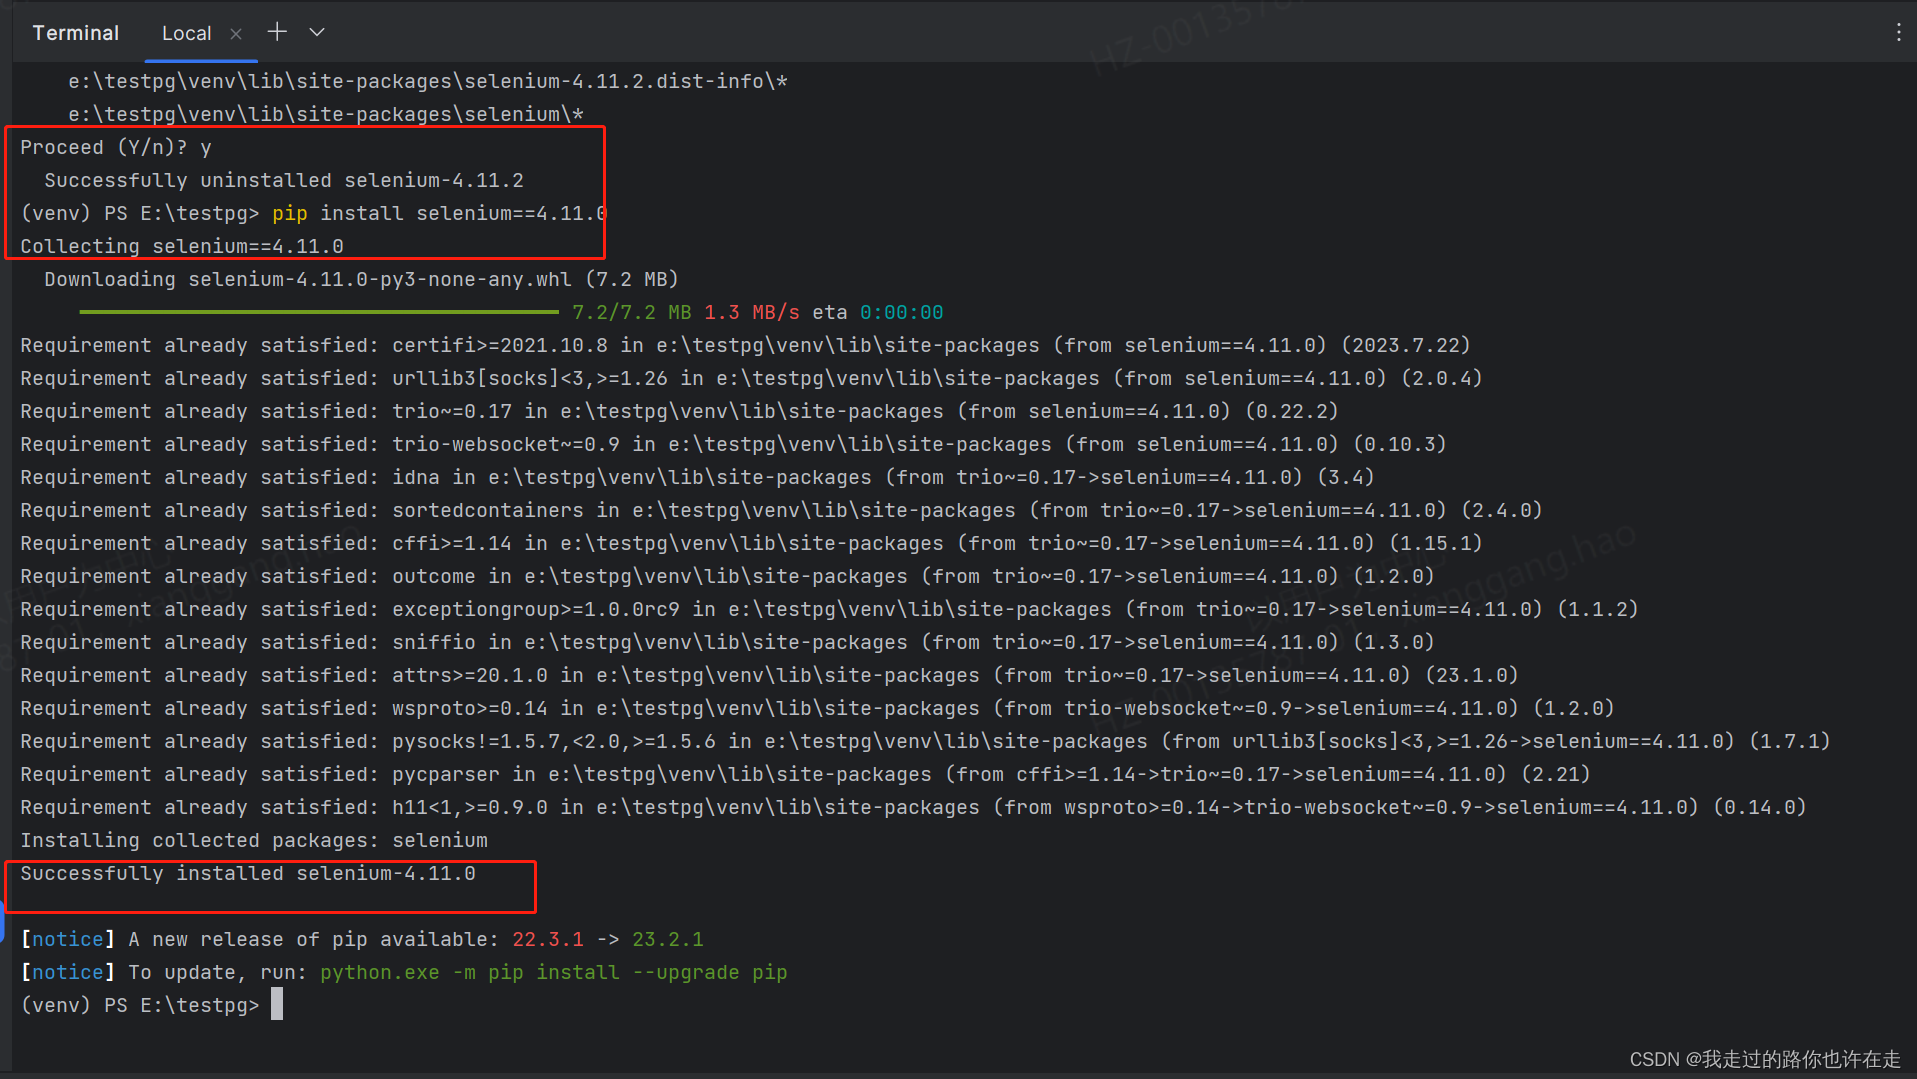Close the Local terminal tab
The image size is (1917, 1079).
(x=236, y=34)
